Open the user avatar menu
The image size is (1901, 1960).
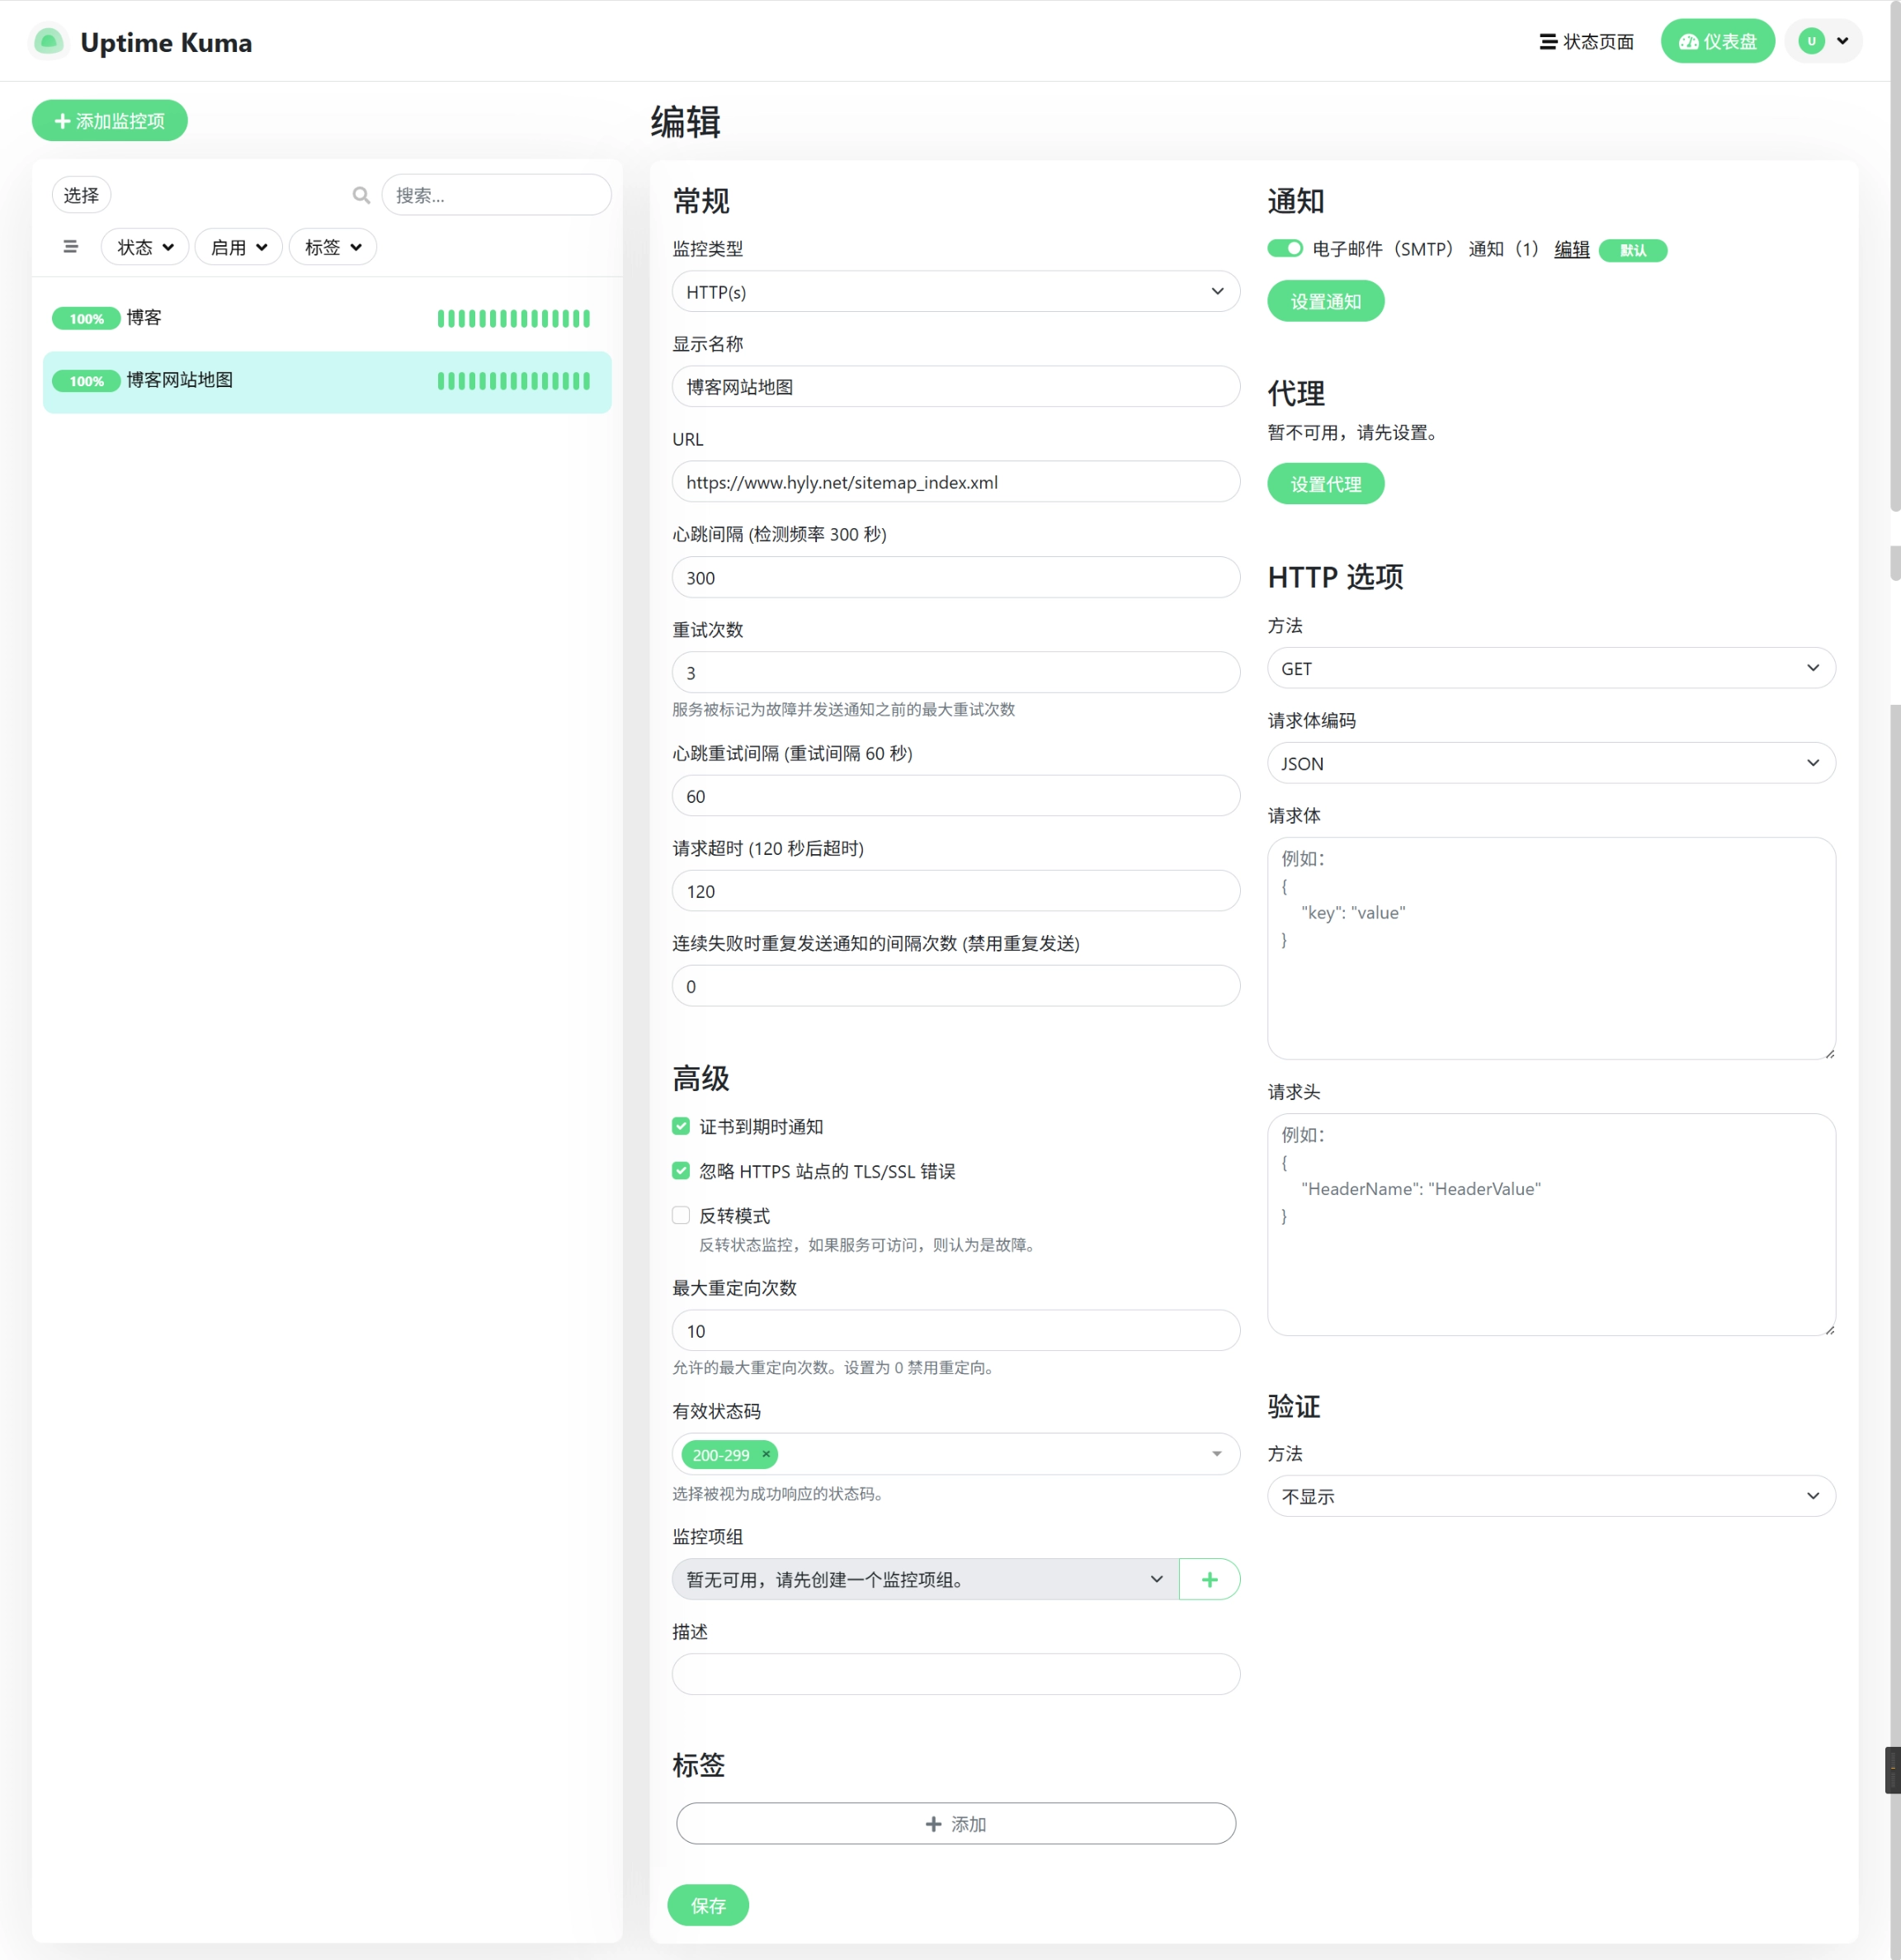coord(1823,41)
